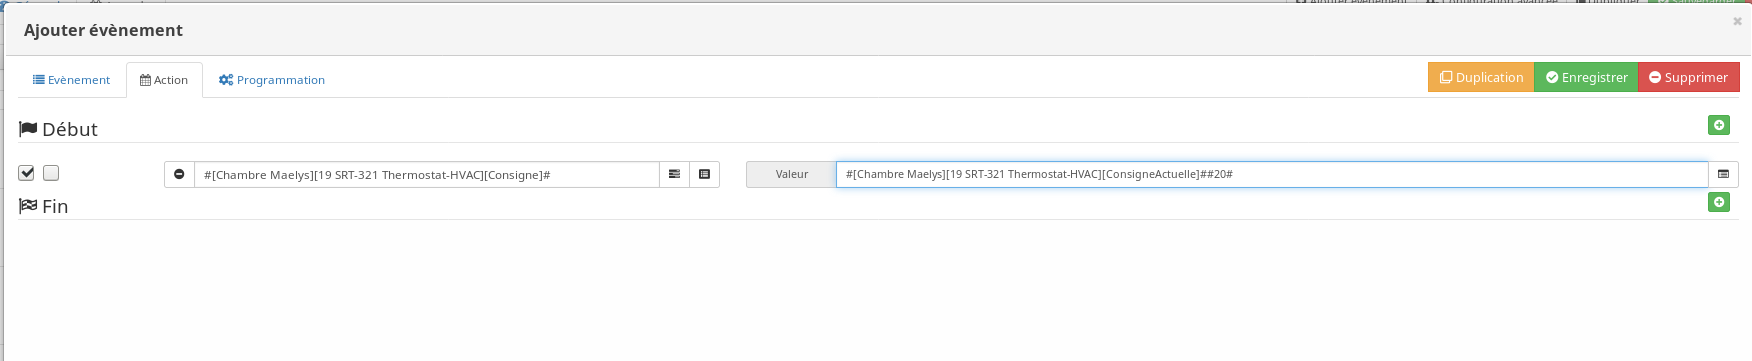Screen dimensions: 1752x361
Task: Open the action keyword picker (tasks icon)
Action: pos(674,174)
